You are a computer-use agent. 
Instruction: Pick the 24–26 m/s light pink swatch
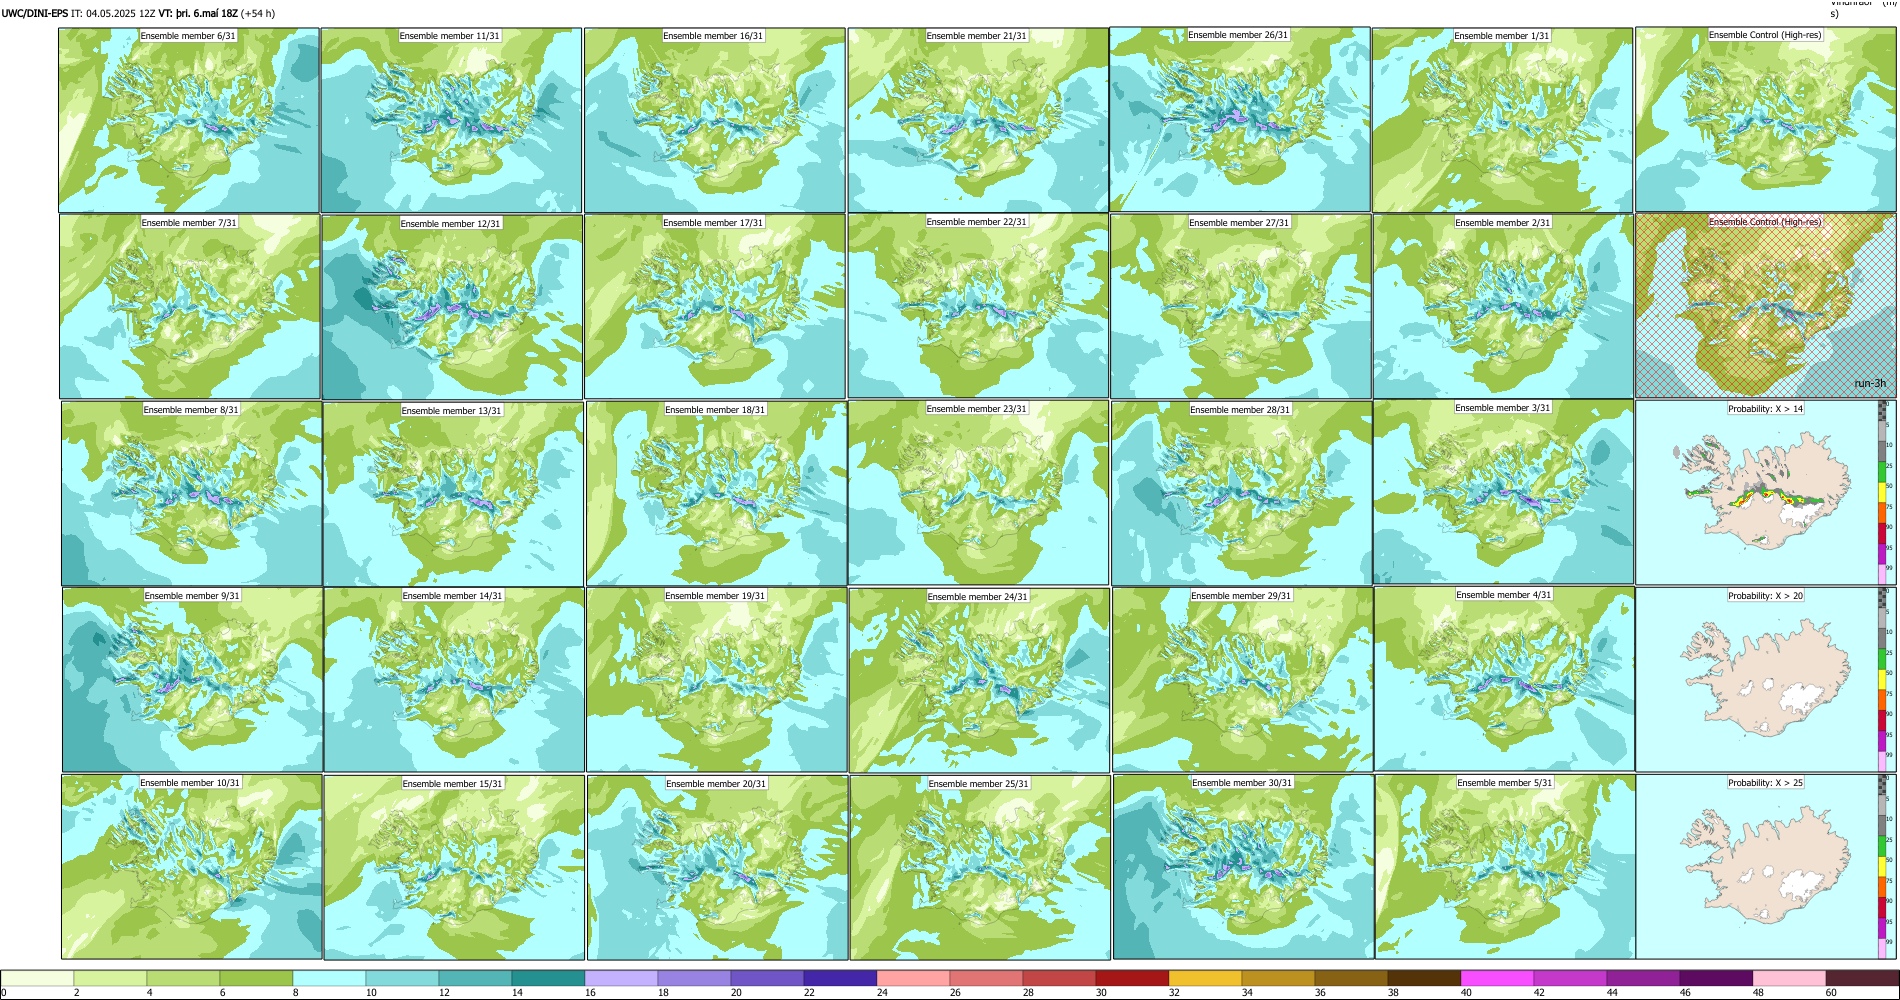pos(913,978)
